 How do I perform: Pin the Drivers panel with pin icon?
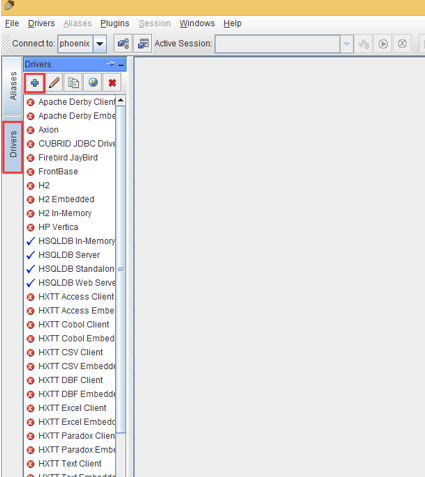coord(111,64)
